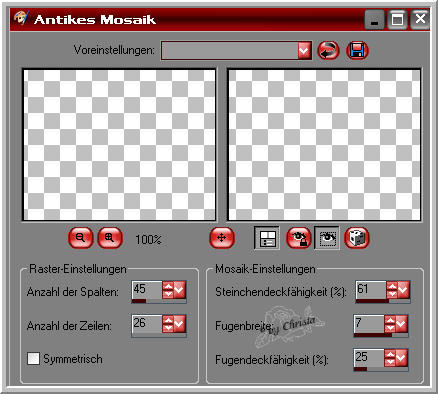The image size is (438, 394).
Task: Toggle the show previews panel icon
Action: point(267,238)
